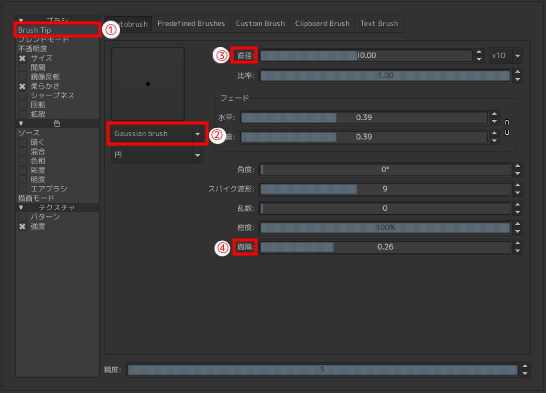The height and width of the screenshot is (393, 546).
Task: Open the Gaussian brush dropdown
Action: coord(157,134)
